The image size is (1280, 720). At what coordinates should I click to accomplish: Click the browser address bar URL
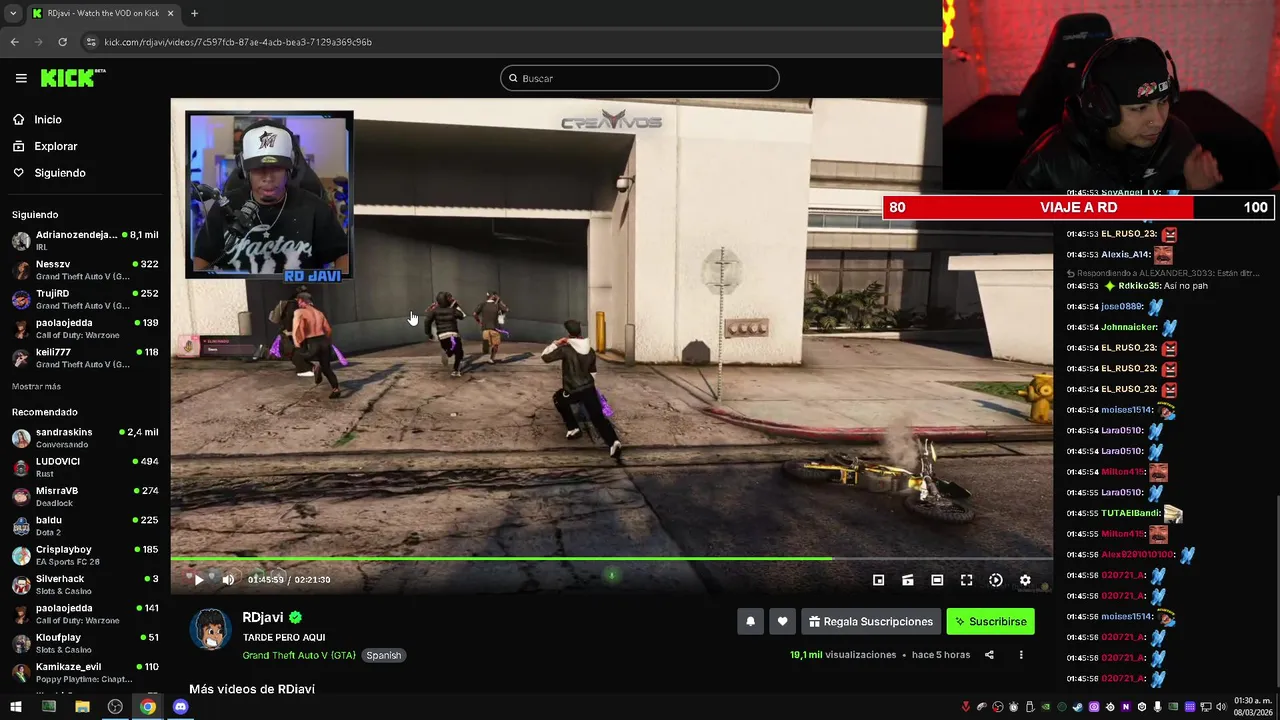[238, 42]
